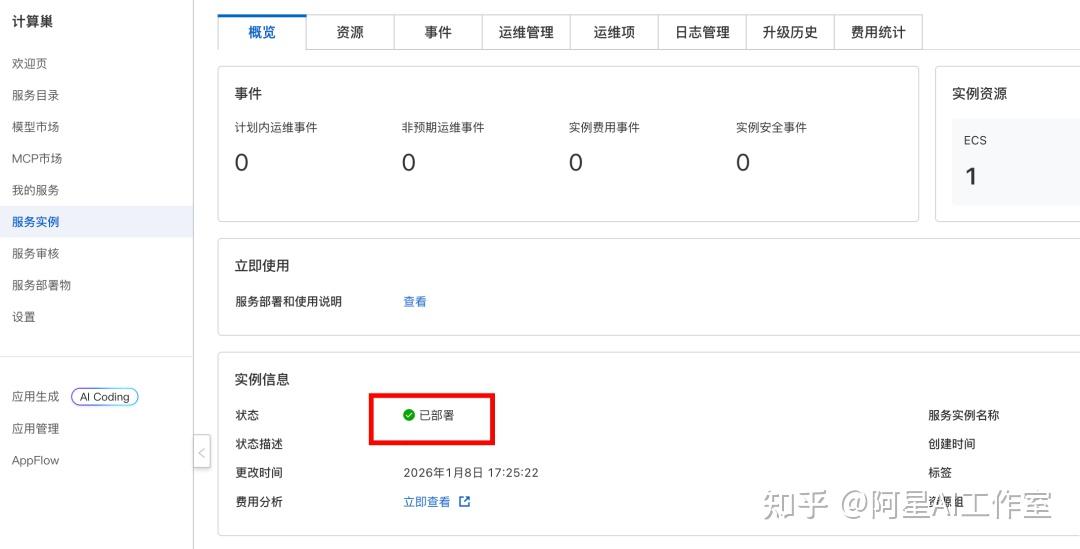Collapse the sidebar with the arrow handle
The height and width of the screenshot is (549, 1080).
[202, 452]
